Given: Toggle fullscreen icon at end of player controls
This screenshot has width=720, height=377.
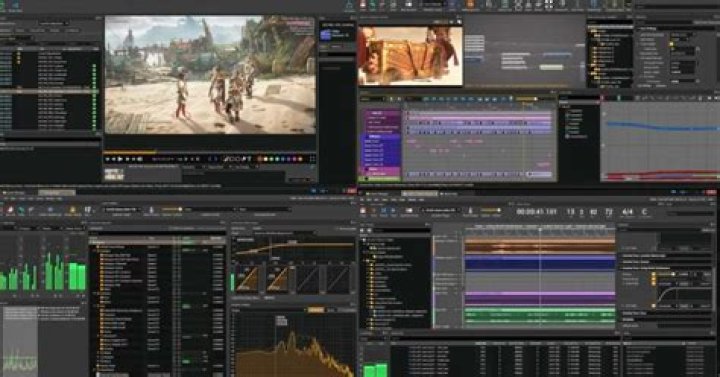Looking at the screenshot, I should pos(312,159).
